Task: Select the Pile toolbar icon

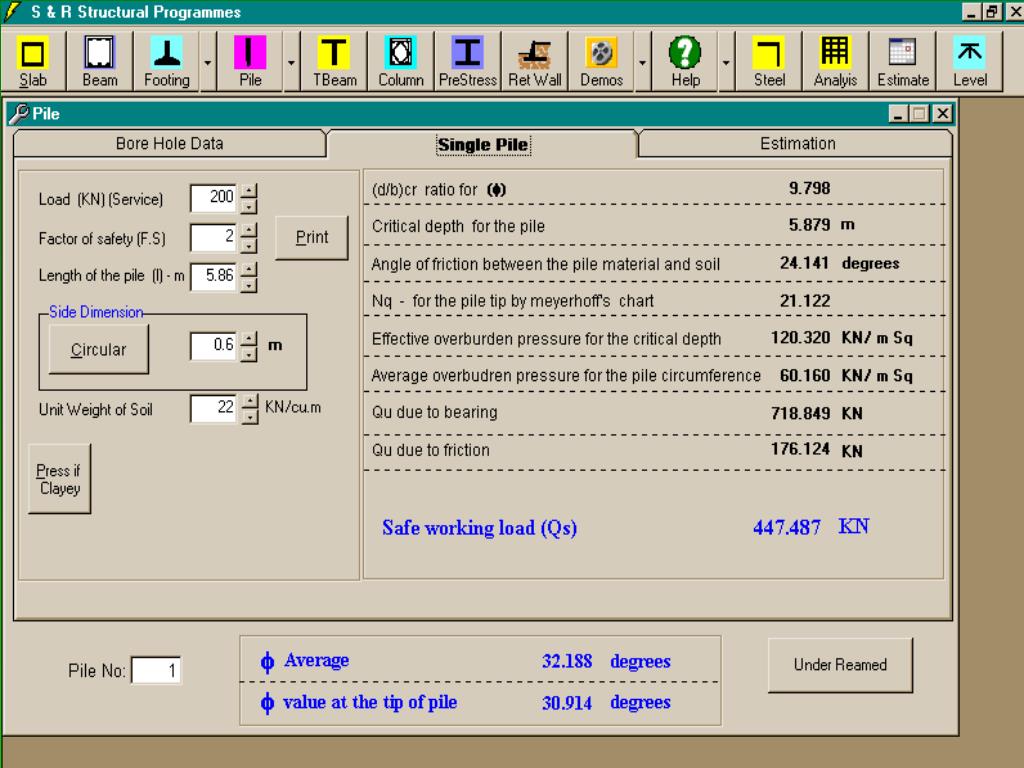Action: (250, 61)
